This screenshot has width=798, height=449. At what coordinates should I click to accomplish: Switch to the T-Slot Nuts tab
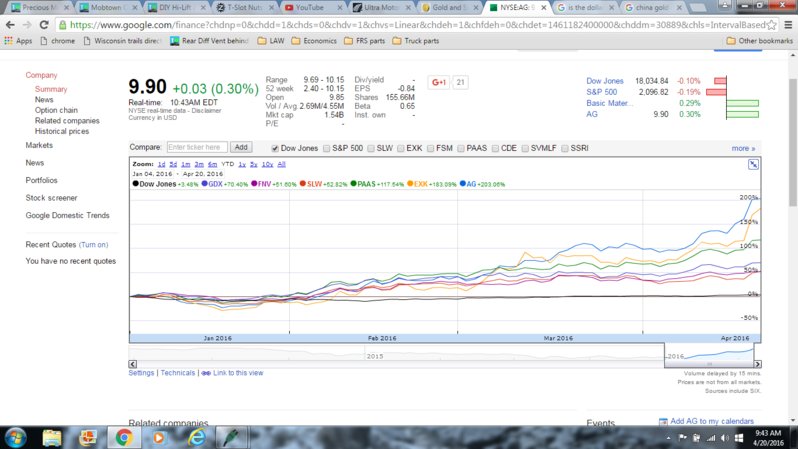pos(244,8)
